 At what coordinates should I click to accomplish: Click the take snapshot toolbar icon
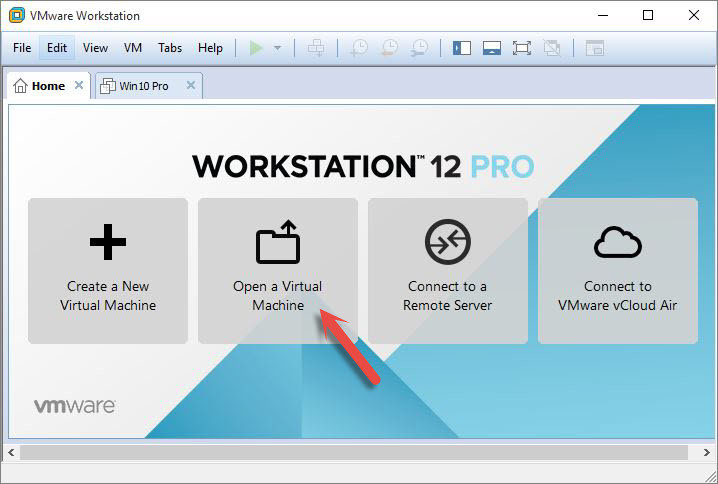tap(358, 48)
